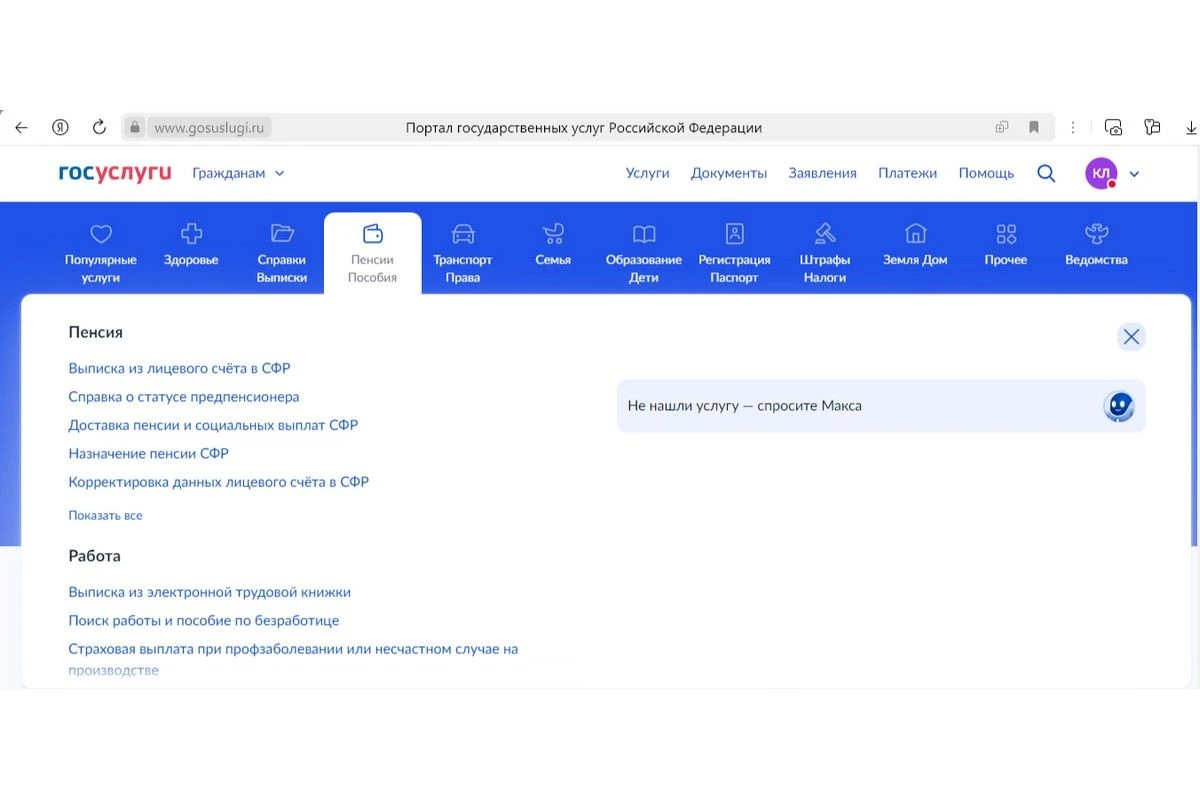
Task: Open the Семья stroller category
Action: pos(553,245)
